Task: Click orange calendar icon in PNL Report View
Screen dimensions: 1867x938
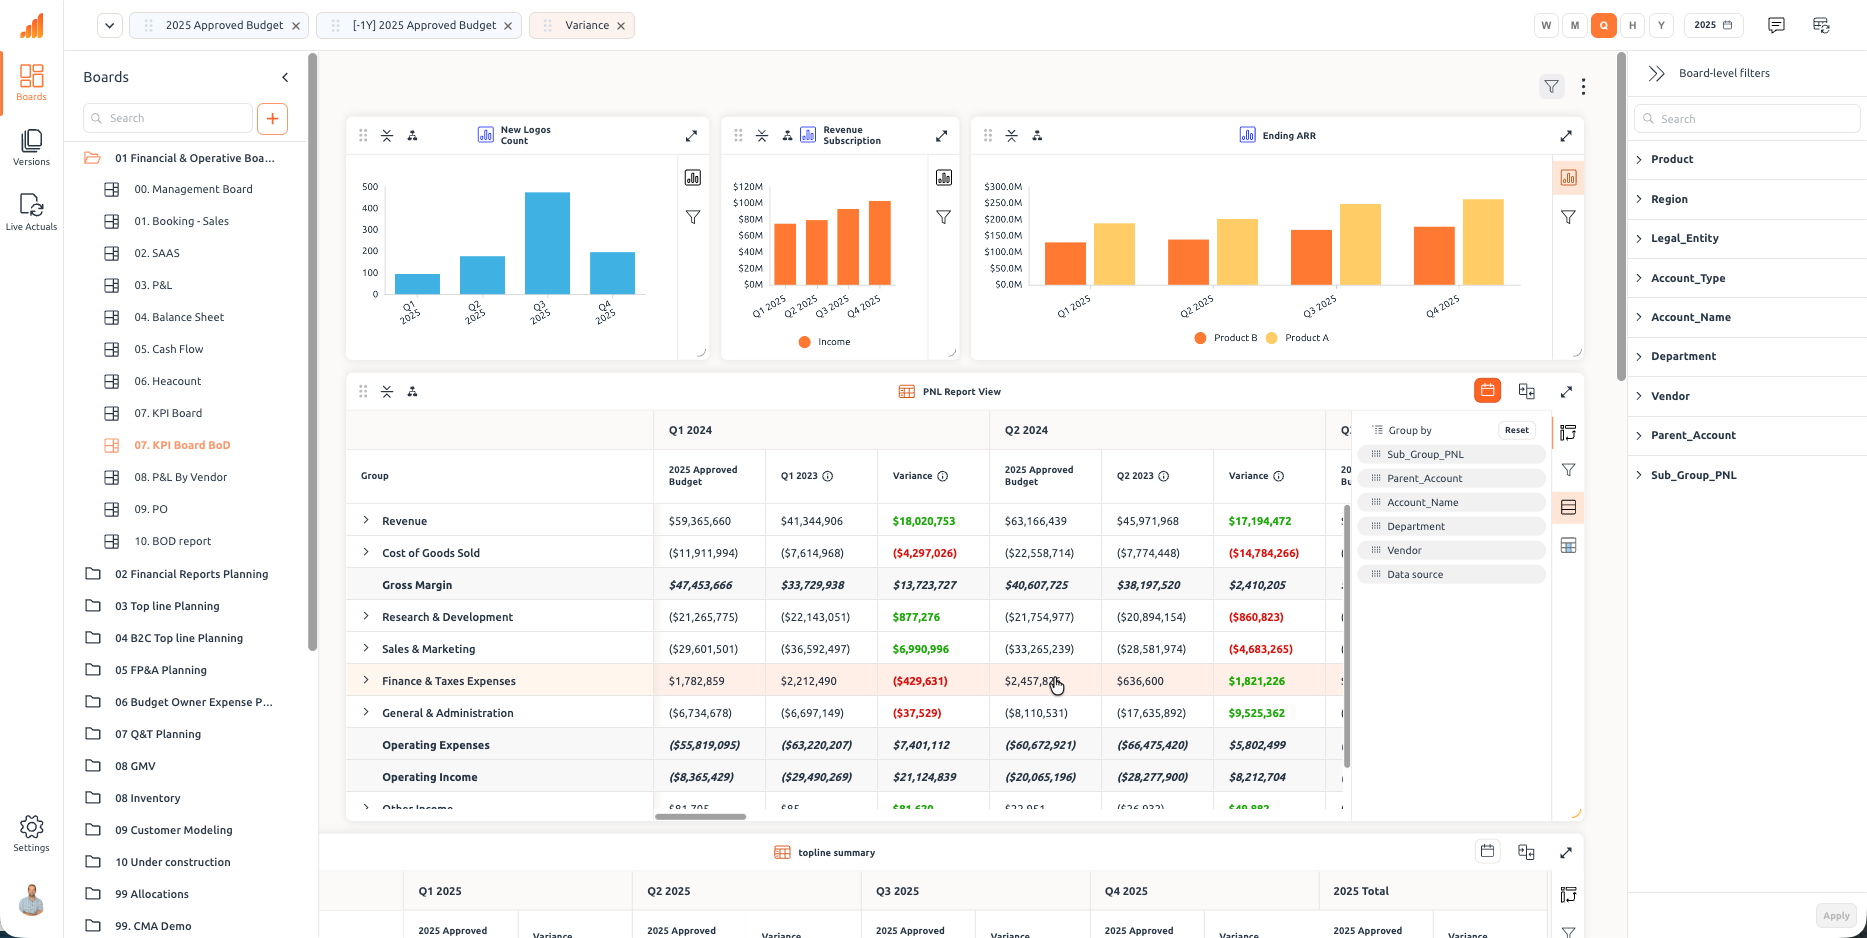Action: (1488, 391)
